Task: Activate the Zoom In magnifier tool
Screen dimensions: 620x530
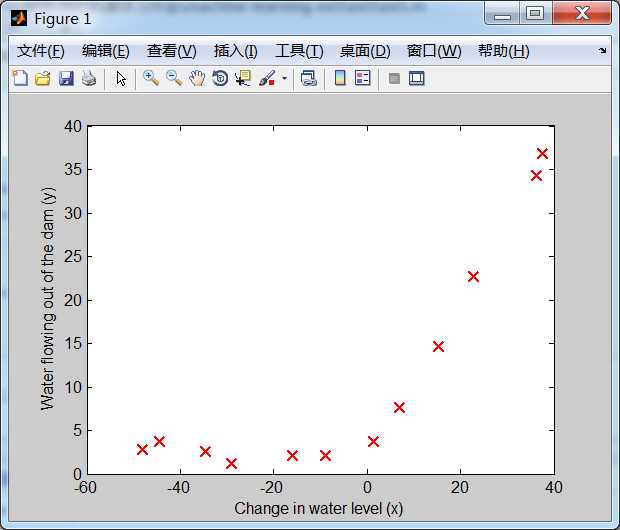Action: point(151,78)
